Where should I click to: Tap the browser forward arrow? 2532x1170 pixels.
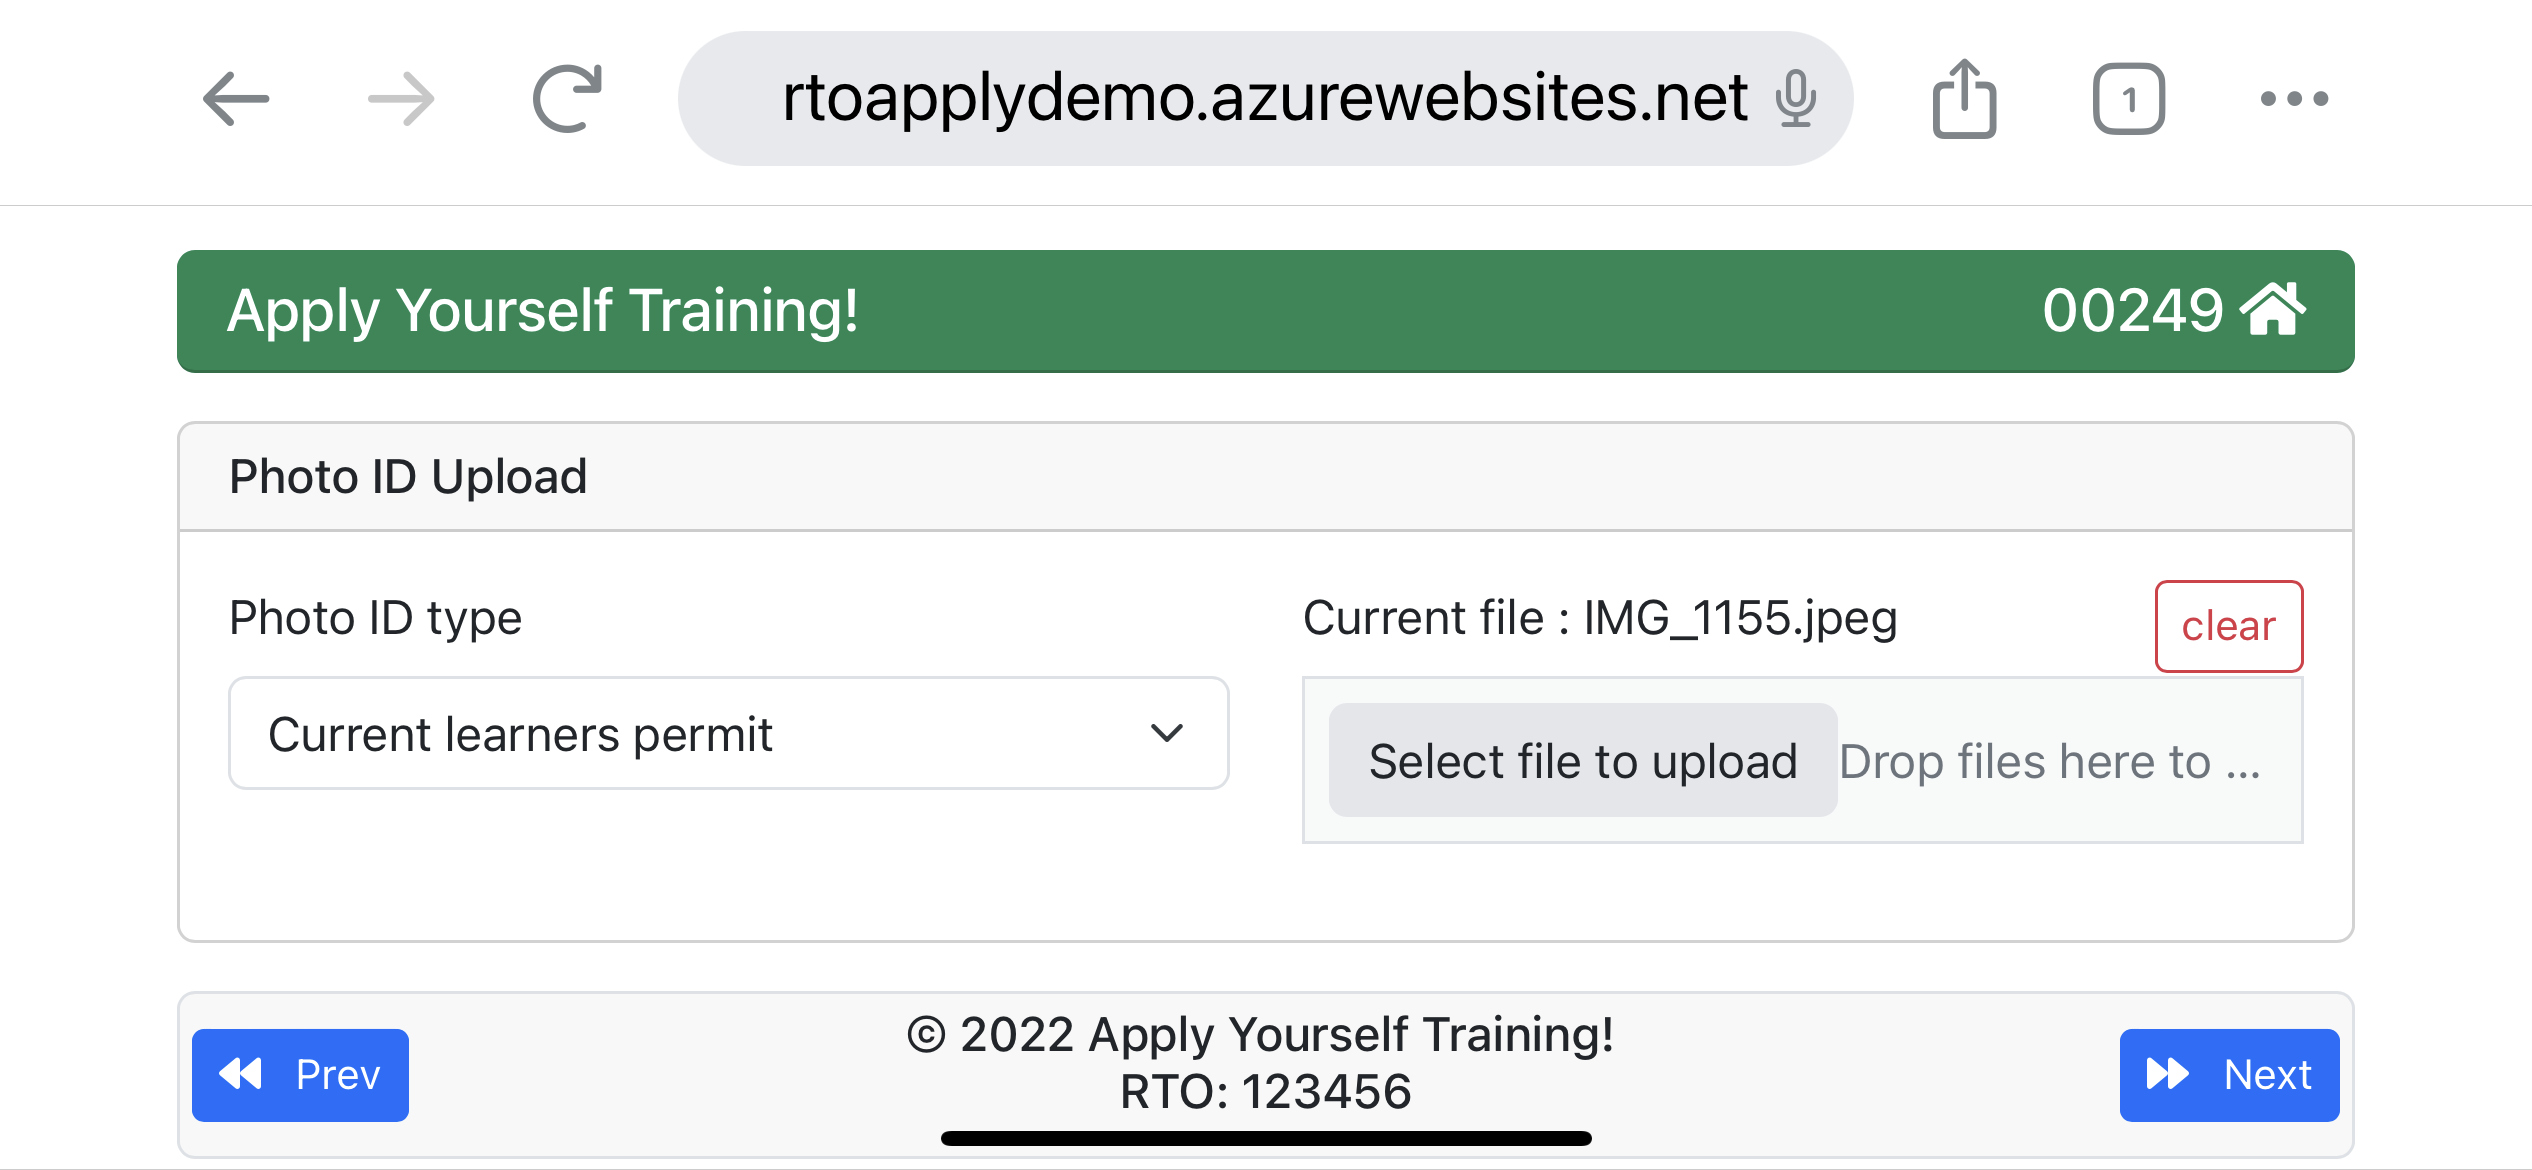401,99
